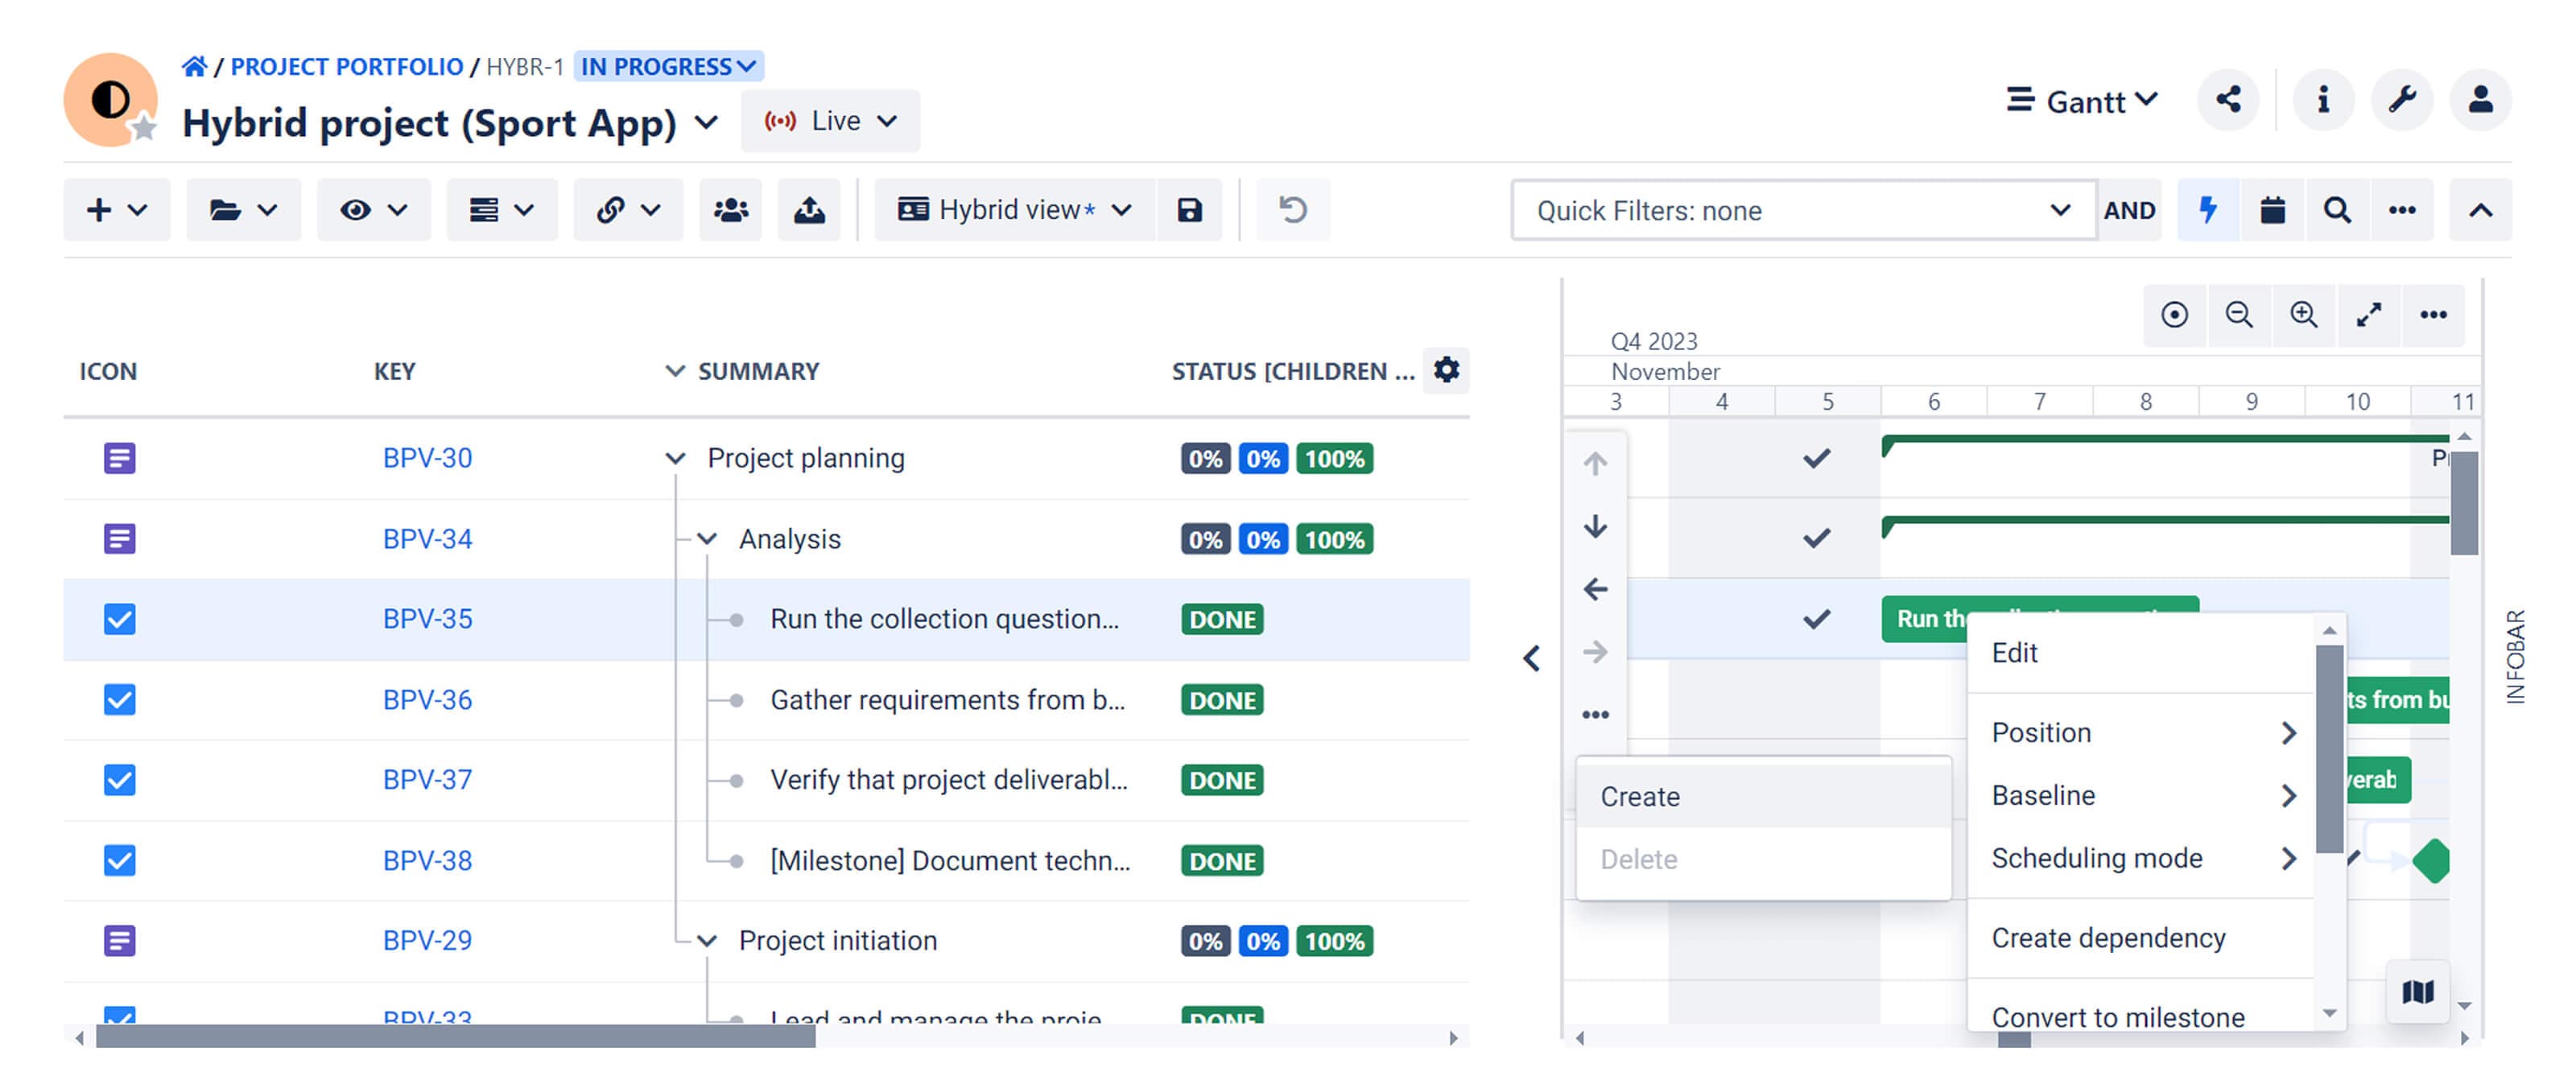Click the green milestone diamond
Image resolution: width=2576 pixels, height=1080 pixels.
point(2431,860)
